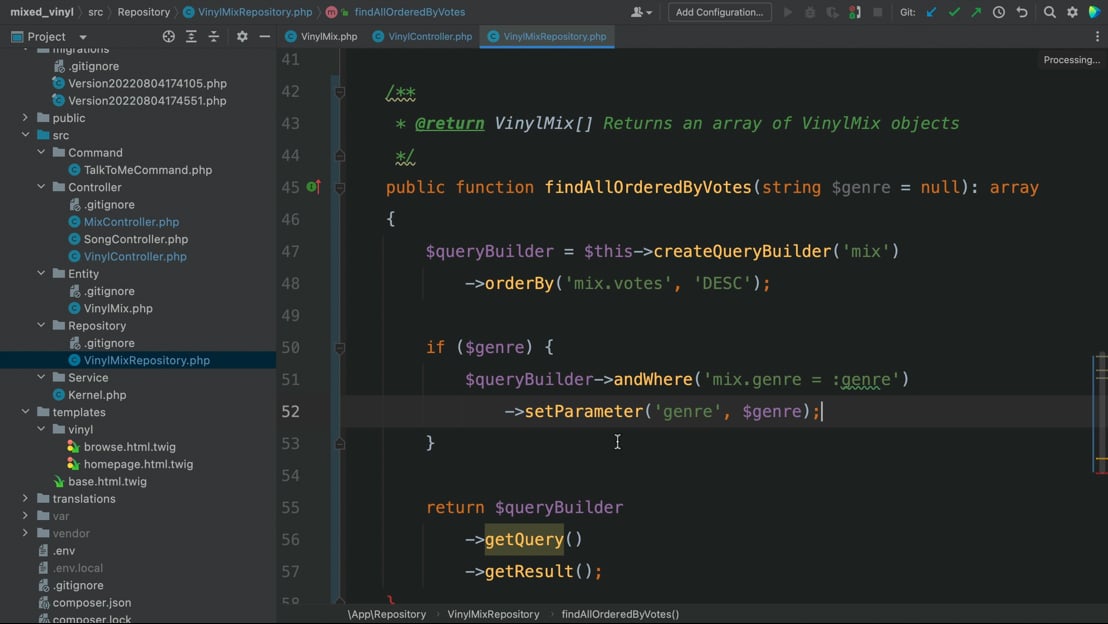Click the Repository breadcrumb at top
1108x624 pixels.
(143, 12)
